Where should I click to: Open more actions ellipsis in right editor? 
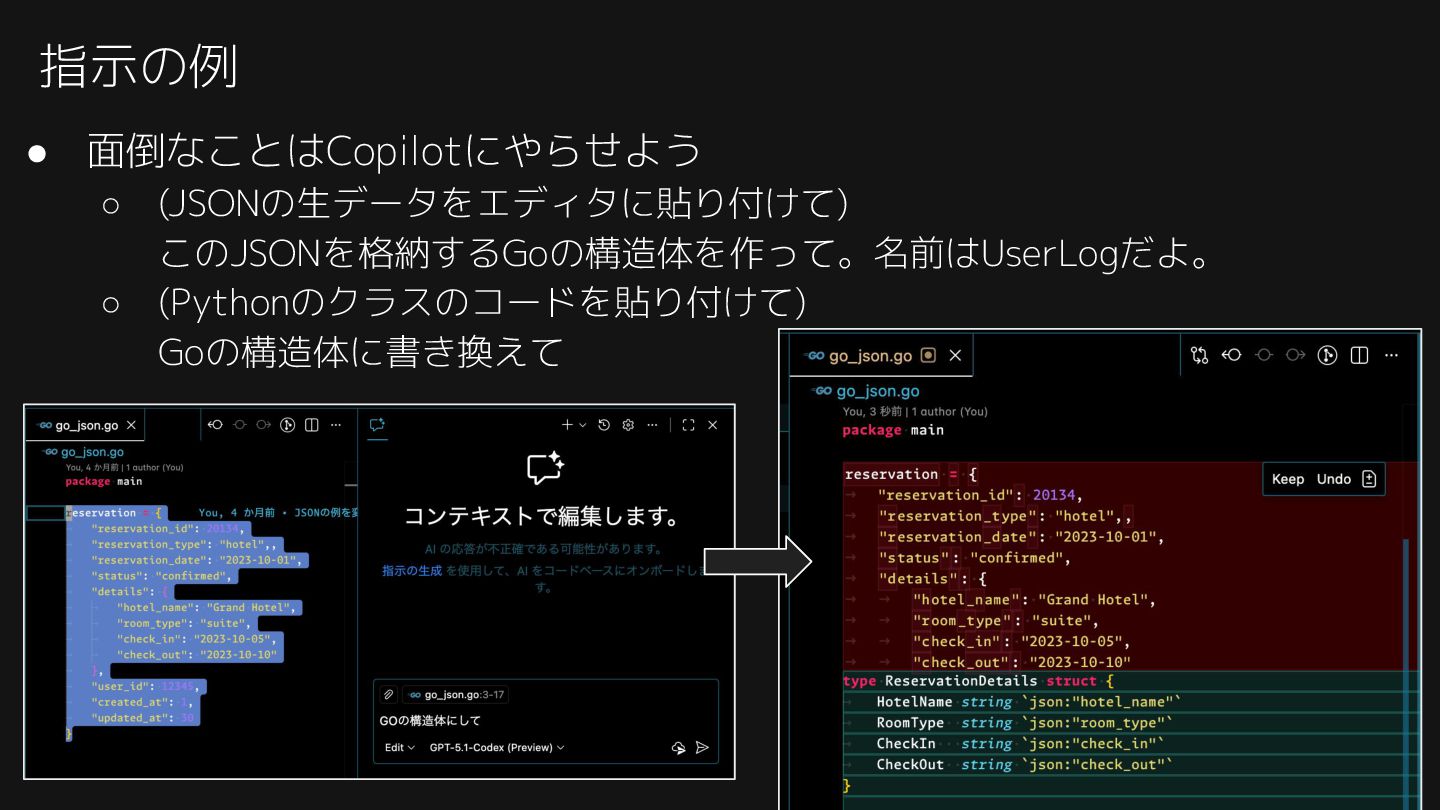[x=1391, y=355]
